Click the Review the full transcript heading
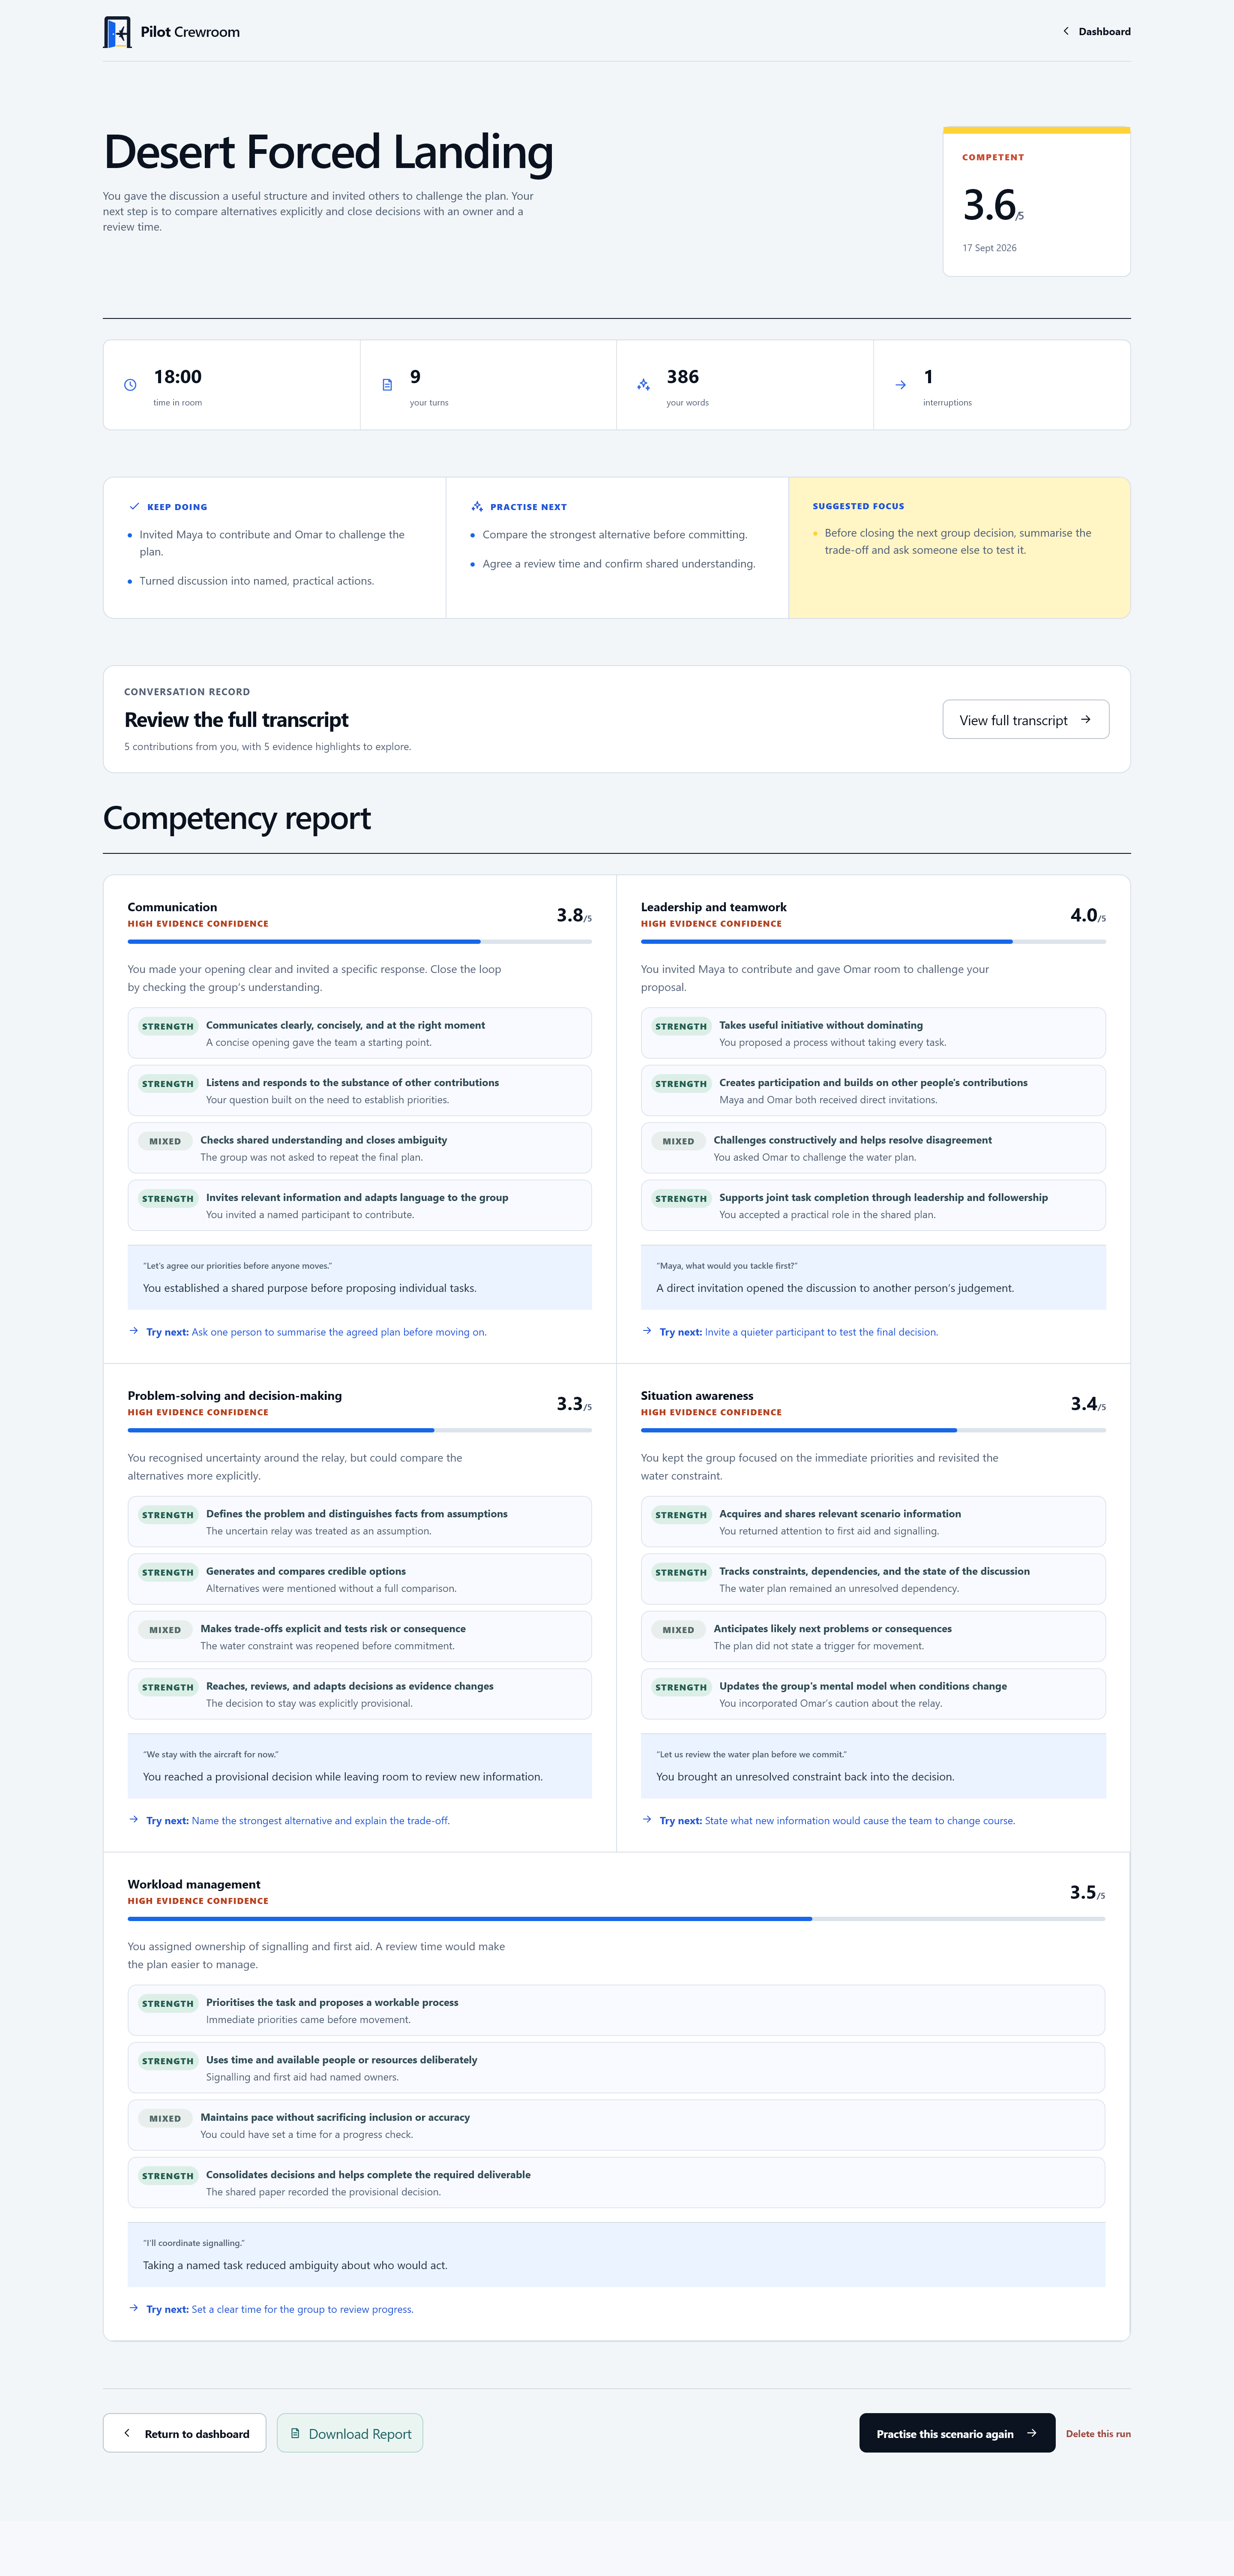Viewport: 1234px width, 2576px height. point(236,720)
